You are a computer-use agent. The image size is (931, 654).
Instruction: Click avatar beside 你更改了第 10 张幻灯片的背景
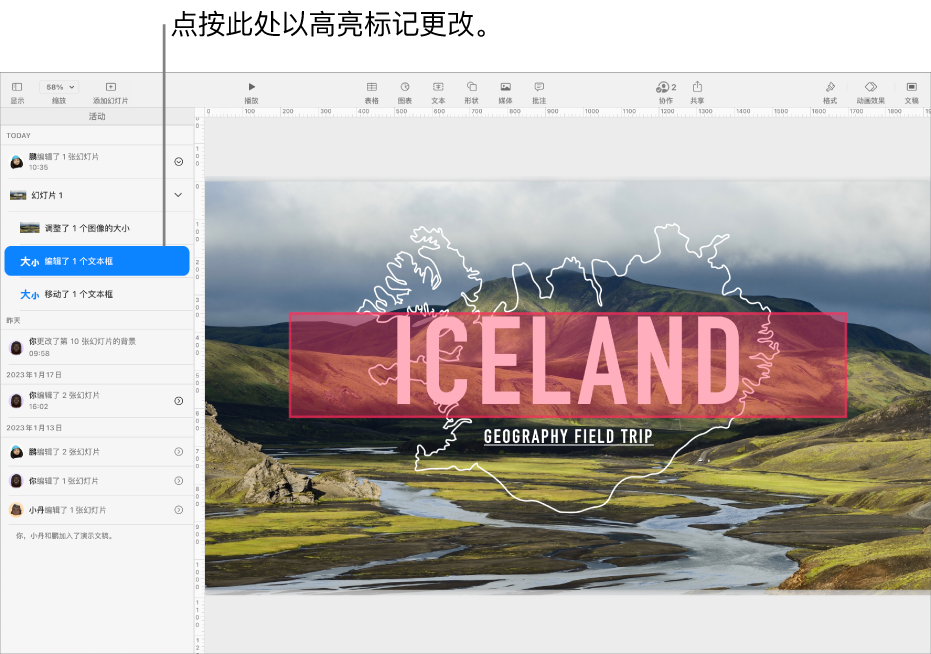tap(17, 347)
